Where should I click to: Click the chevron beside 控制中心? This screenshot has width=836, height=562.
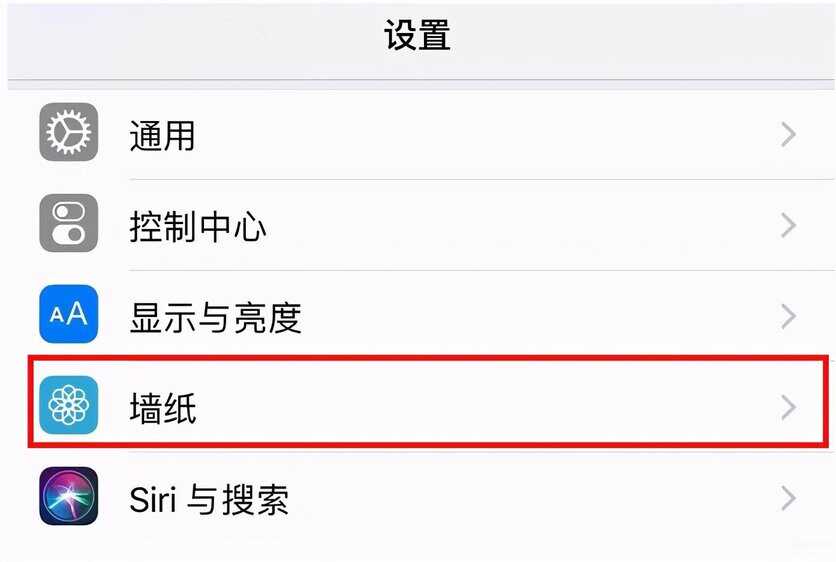tap(788, 225)
